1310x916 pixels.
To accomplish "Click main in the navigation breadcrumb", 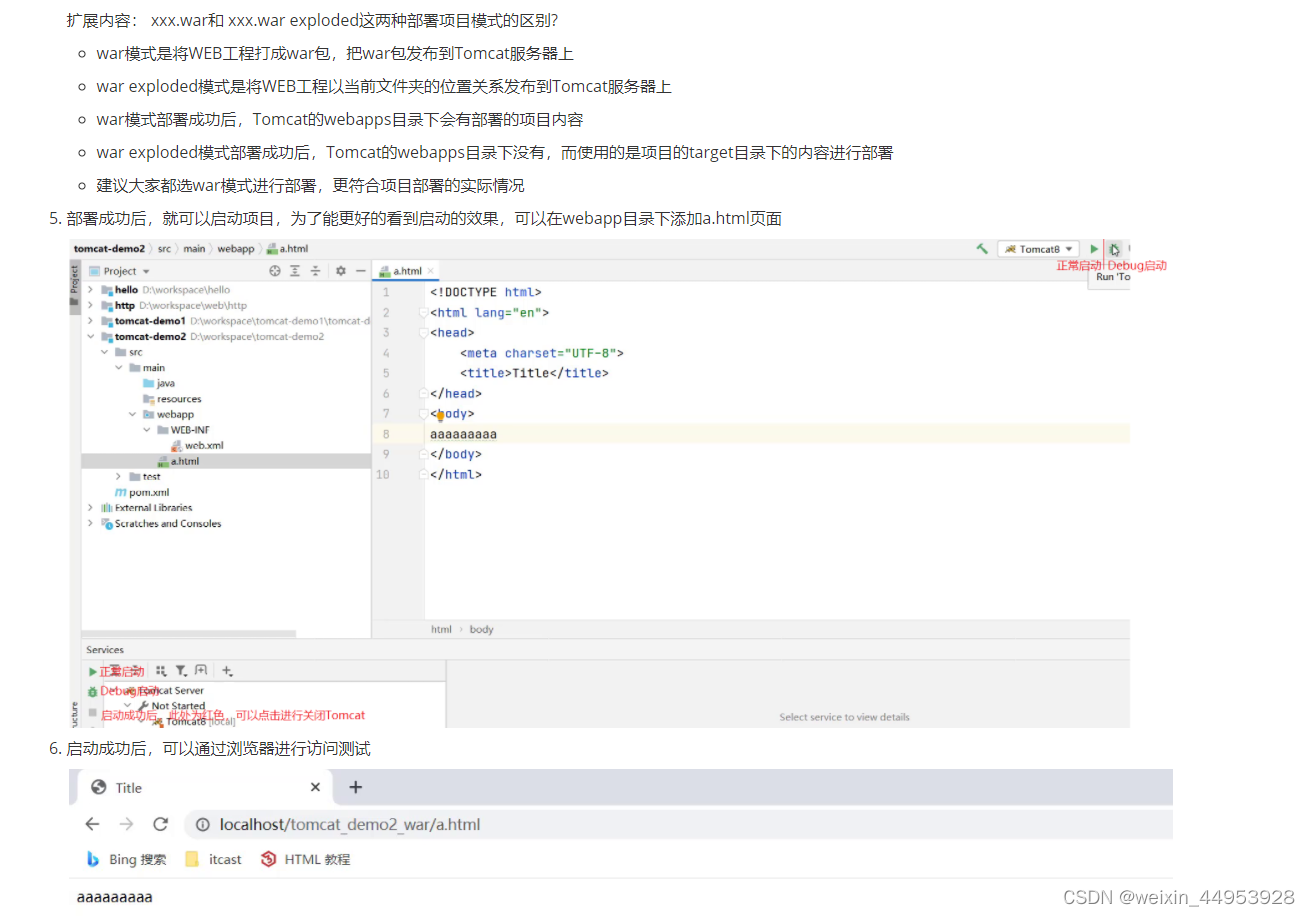I will pyautogui.click(x=194, y=249).
